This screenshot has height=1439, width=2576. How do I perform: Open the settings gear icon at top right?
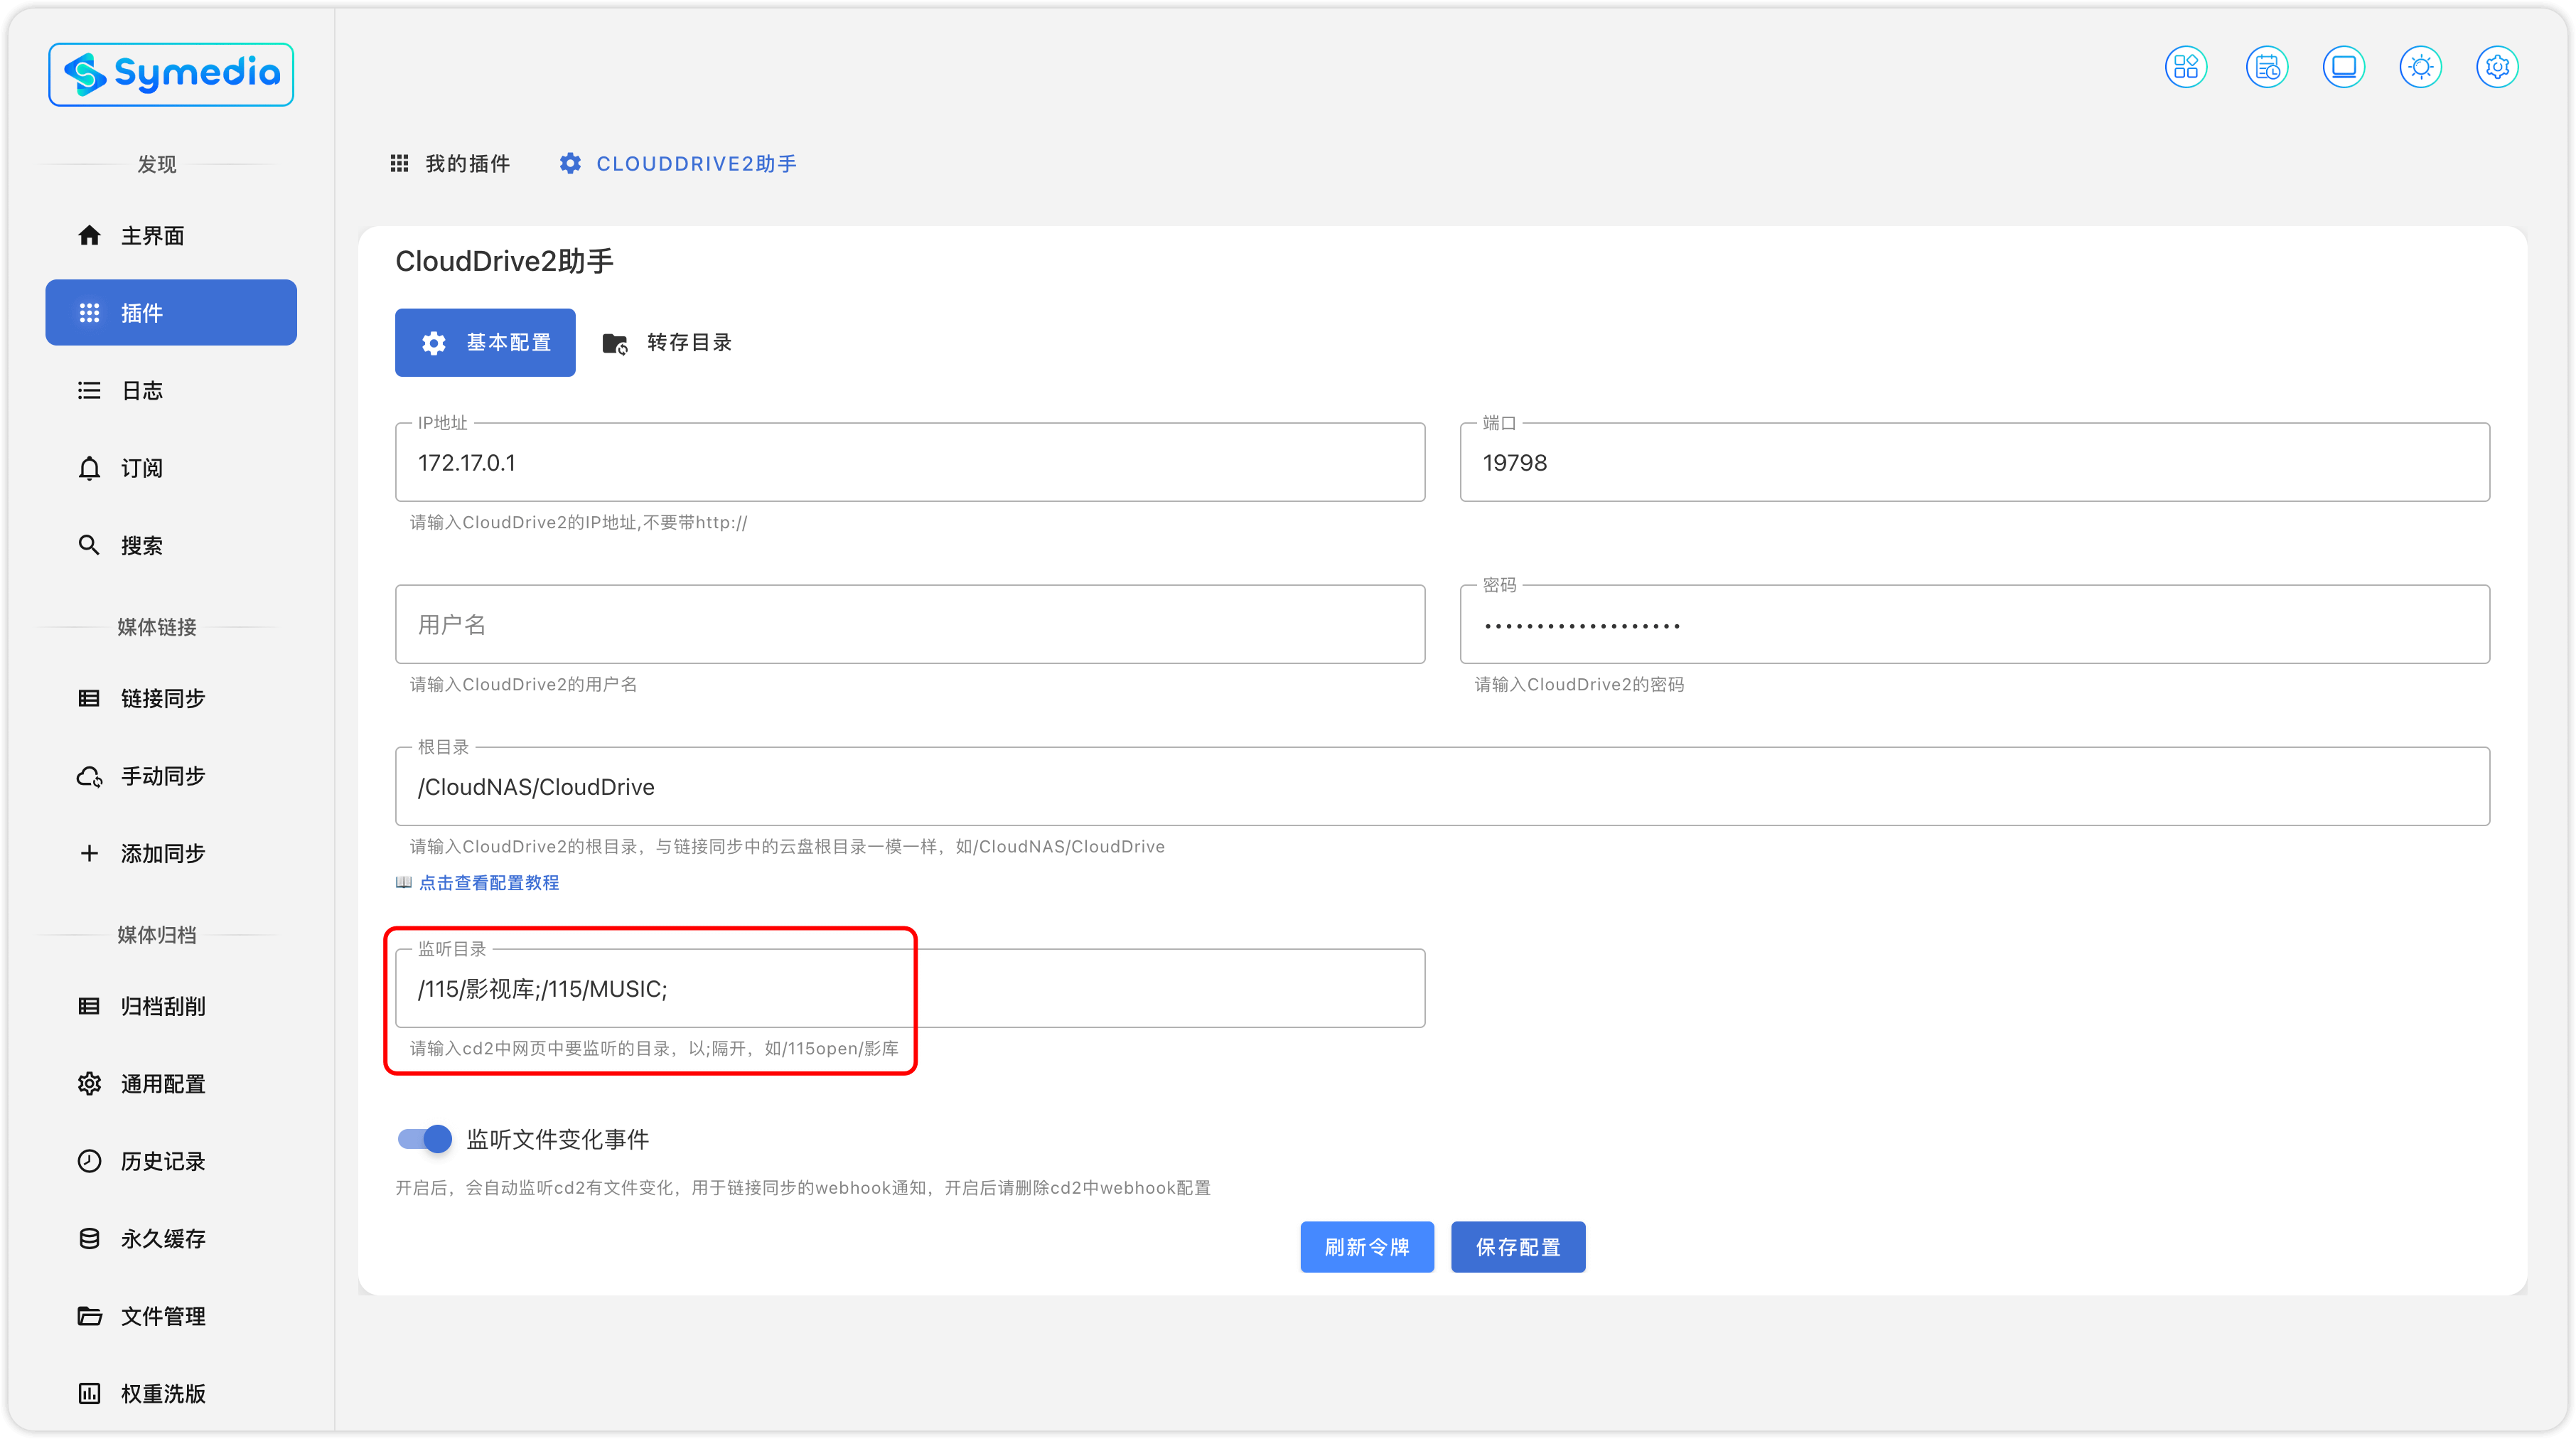pyautogui.click(x=2497, y=67)
